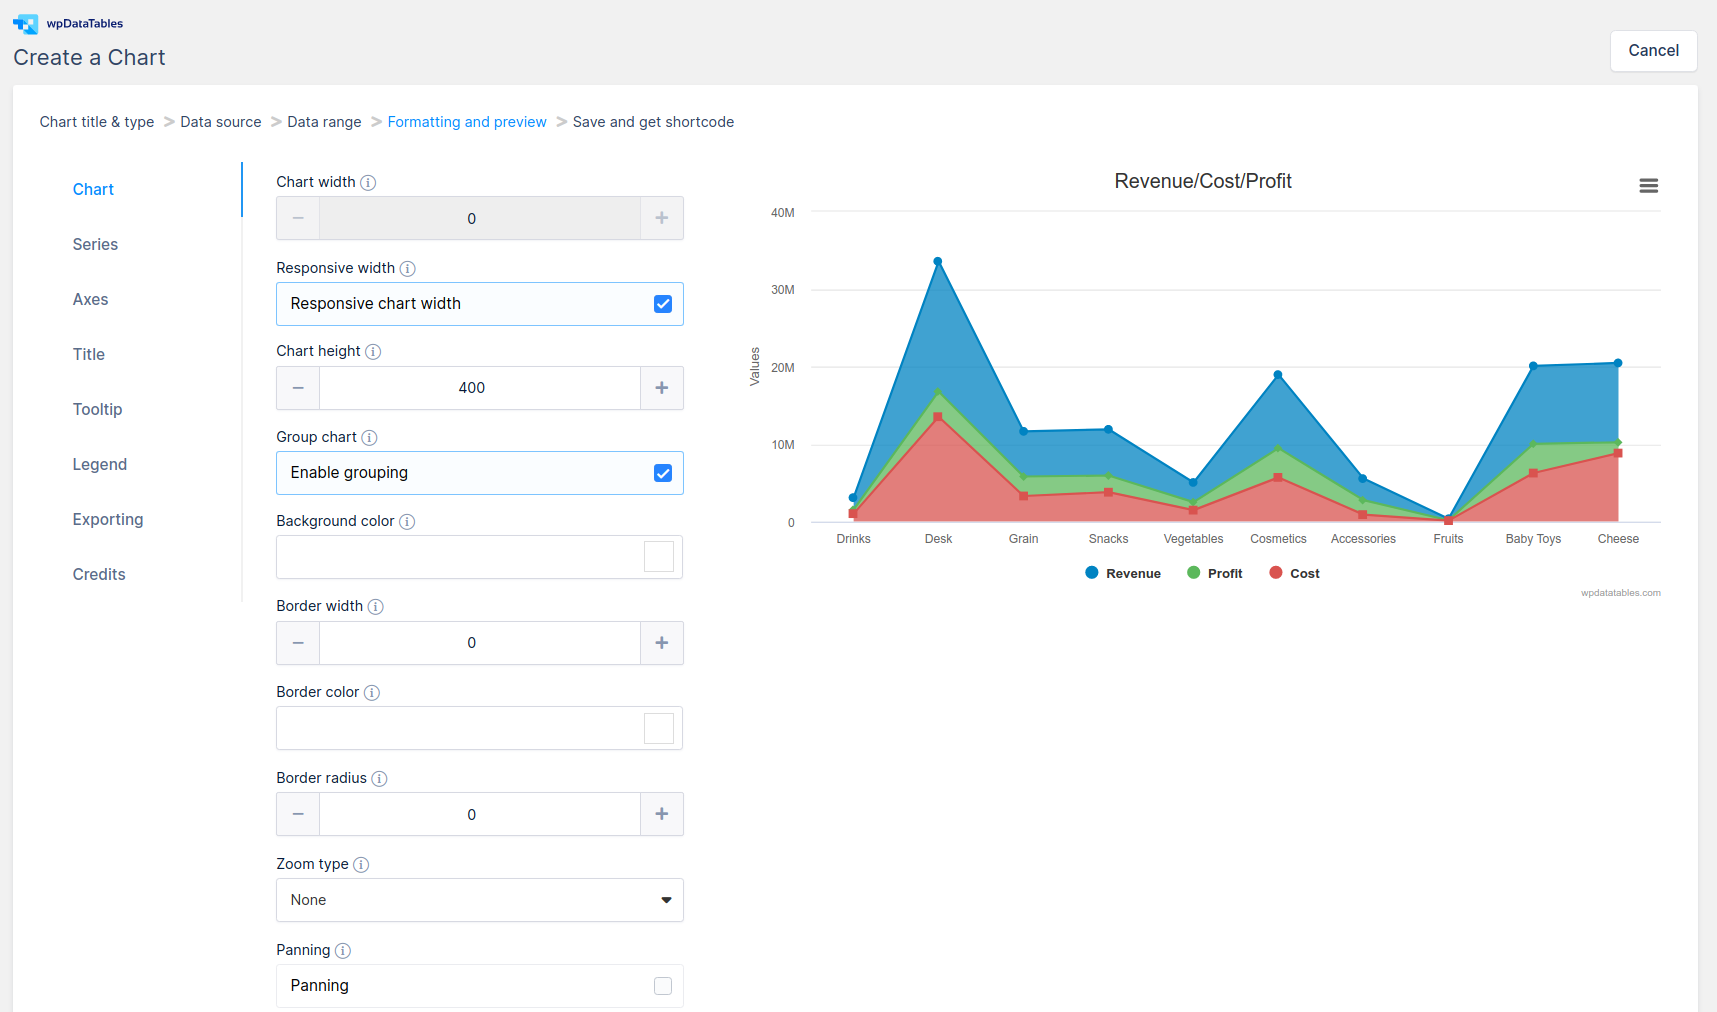The height and width of the screenshot is (1012, 1717).
Task: Click Formatting and preview breadcrumb
Action: click(467, 122)
